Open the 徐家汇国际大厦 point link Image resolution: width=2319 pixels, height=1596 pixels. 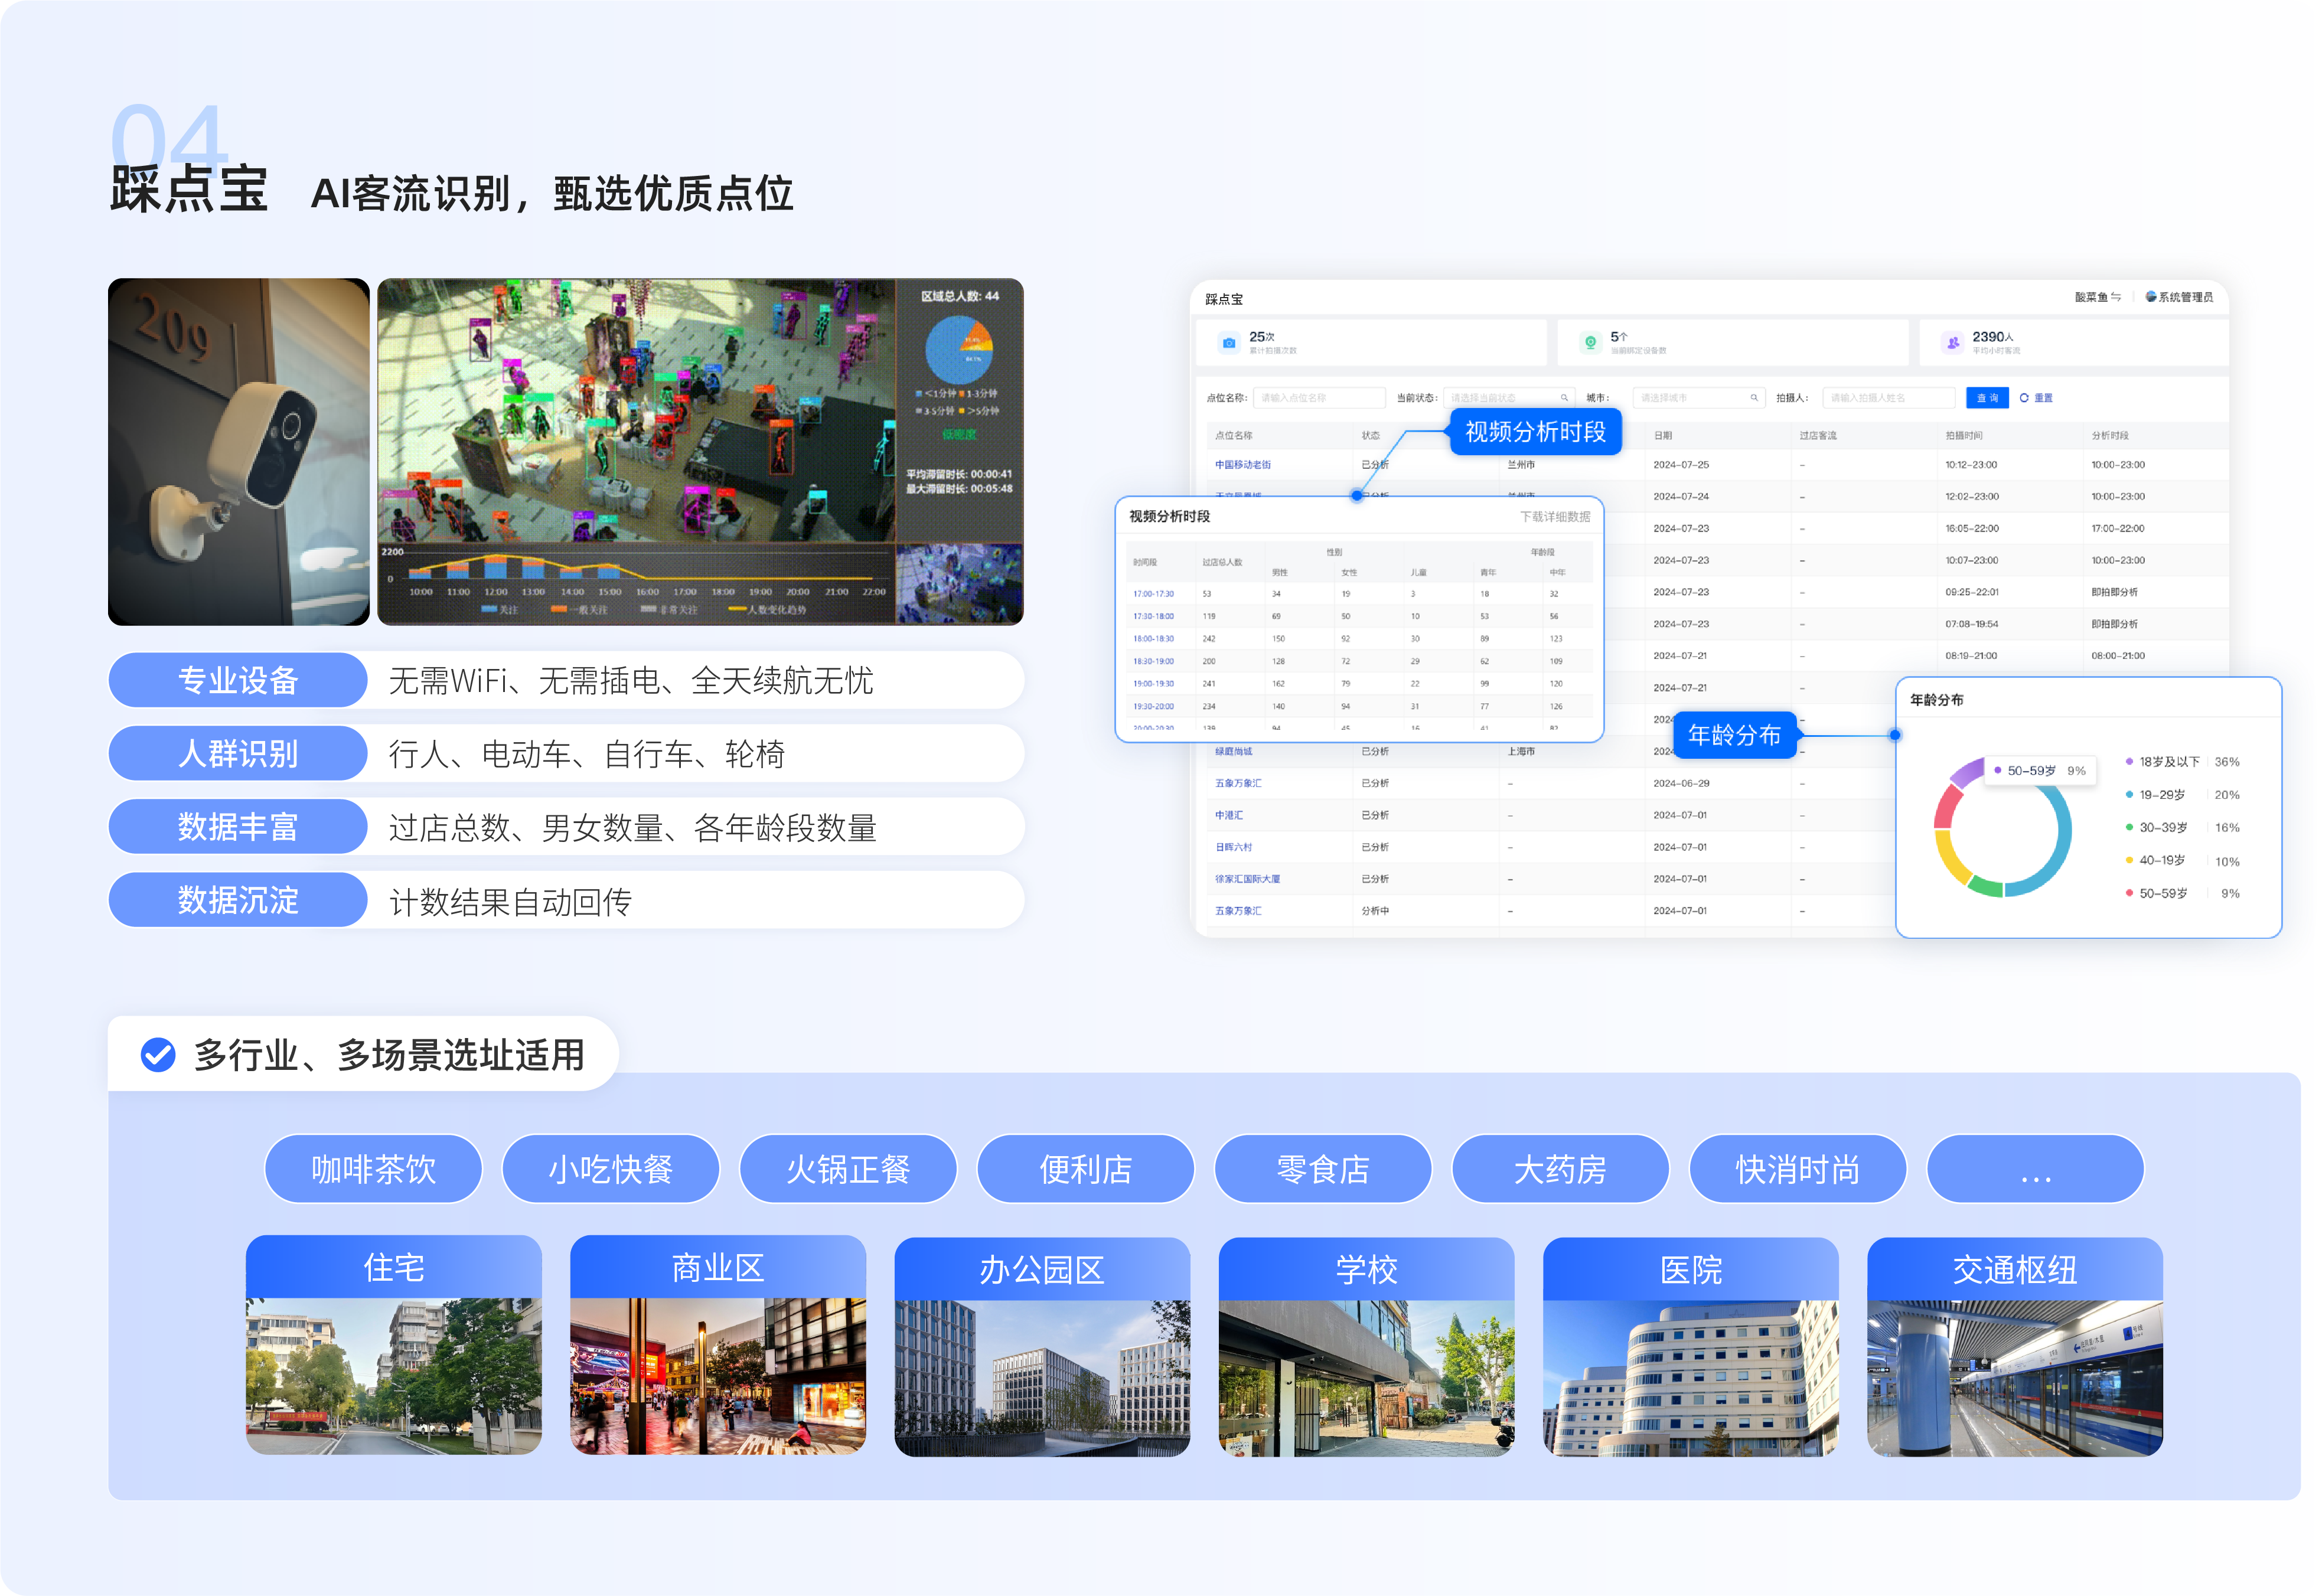[1247, 879]
